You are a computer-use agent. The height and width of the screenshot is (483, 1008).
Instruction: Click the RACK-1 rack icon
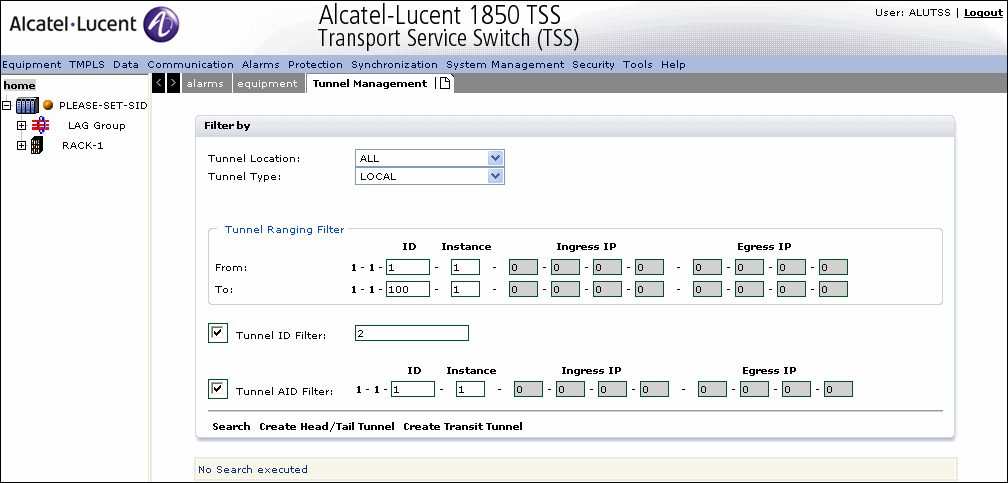pos(37,145)
